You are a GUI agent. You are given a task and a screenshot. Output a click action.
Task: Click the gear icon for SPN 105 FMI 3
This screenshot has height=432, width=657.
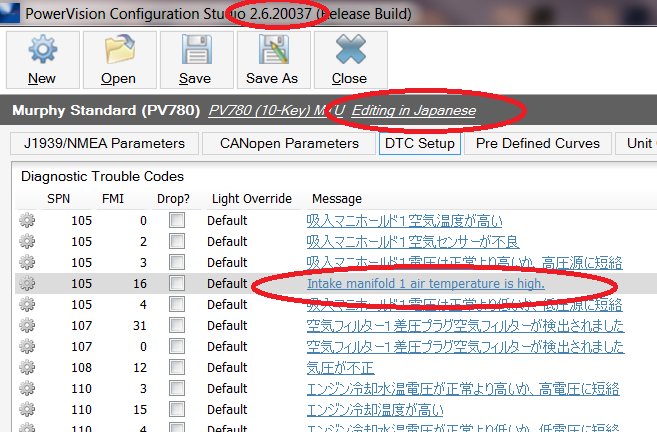tap(27, 262)
